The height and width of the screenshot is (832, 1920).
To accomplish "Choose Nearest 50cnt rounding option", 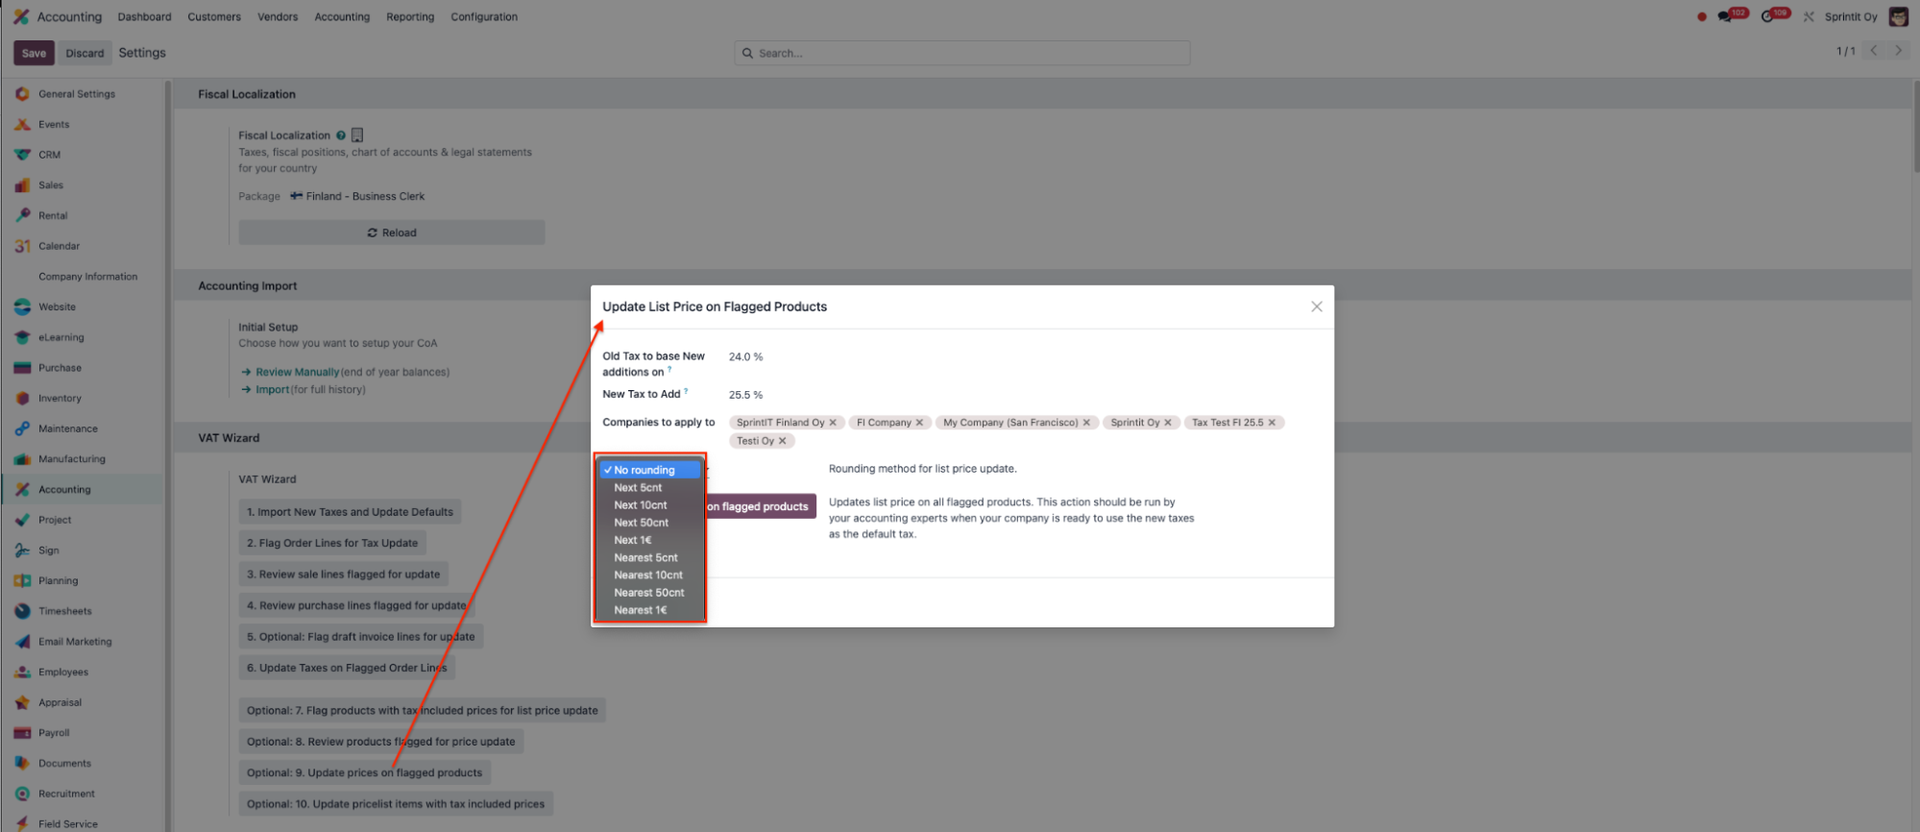I will pyautogui.click(x=650, y=593).
